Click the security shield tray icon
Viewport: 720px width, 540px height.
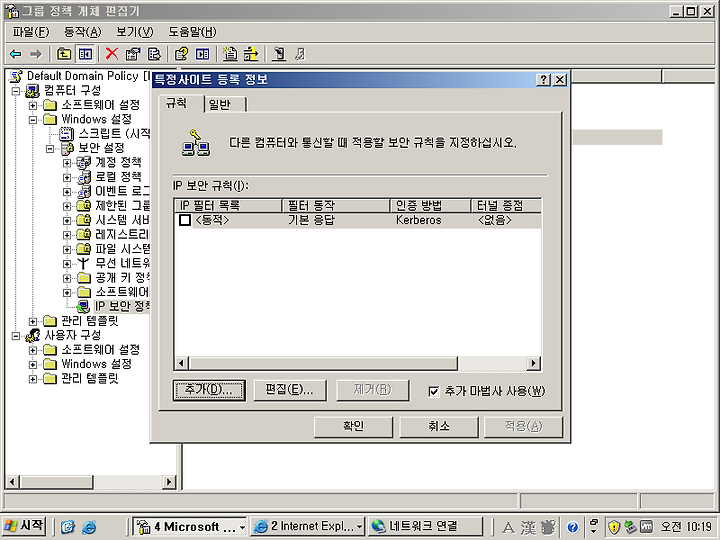click(x=614, y=527)
